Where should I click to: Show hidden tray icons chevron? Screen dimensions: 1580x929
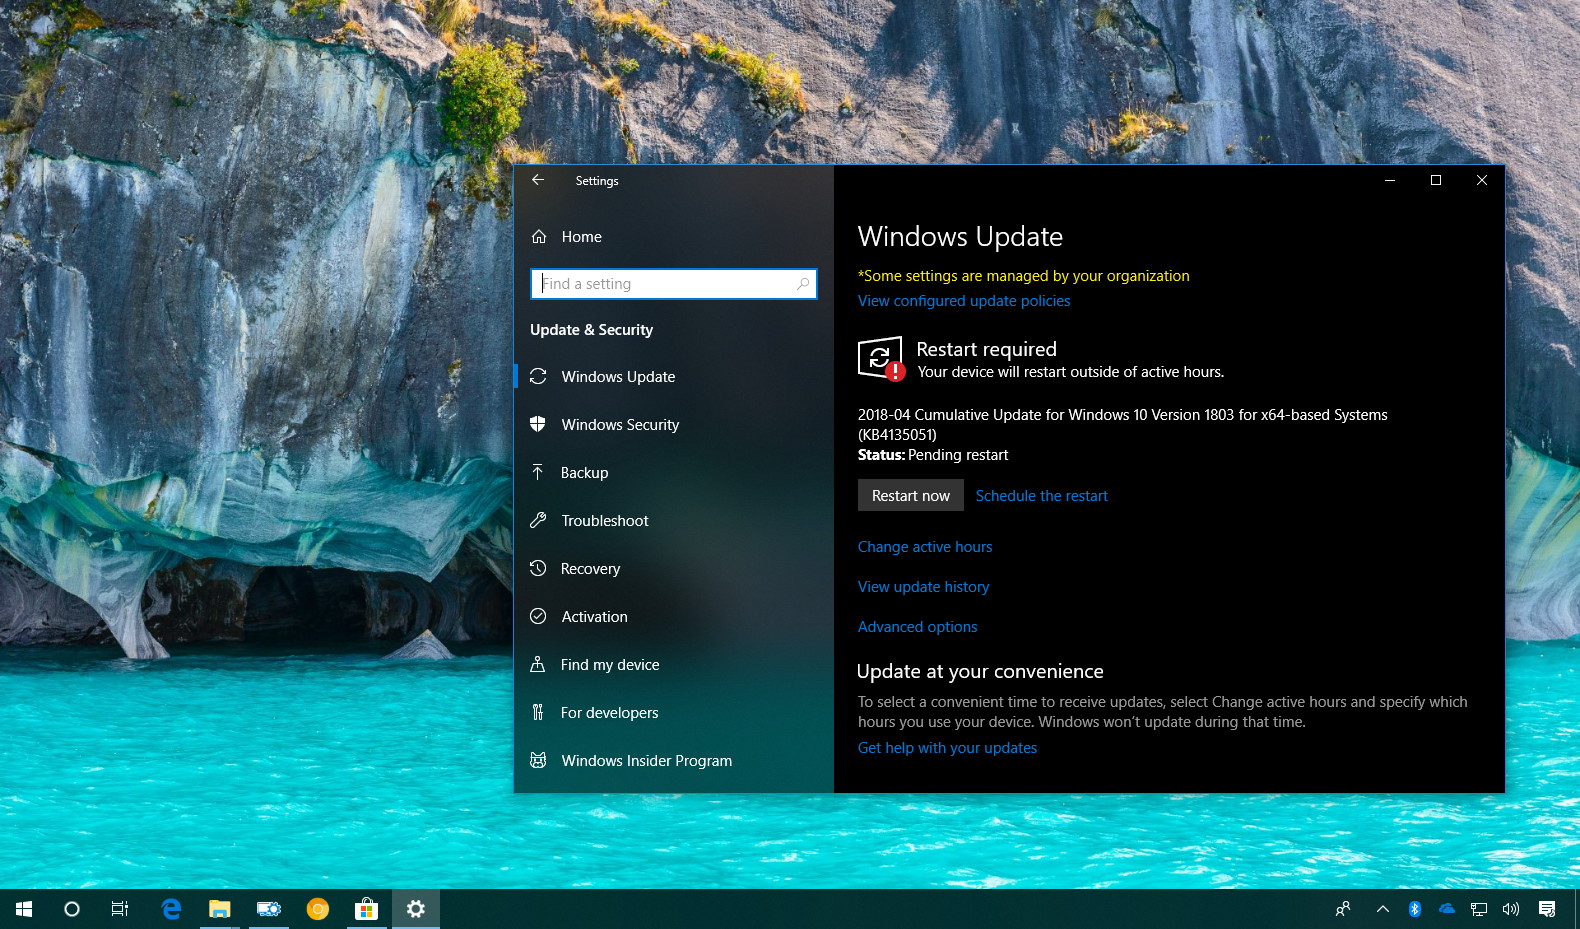click(1383, 909)
